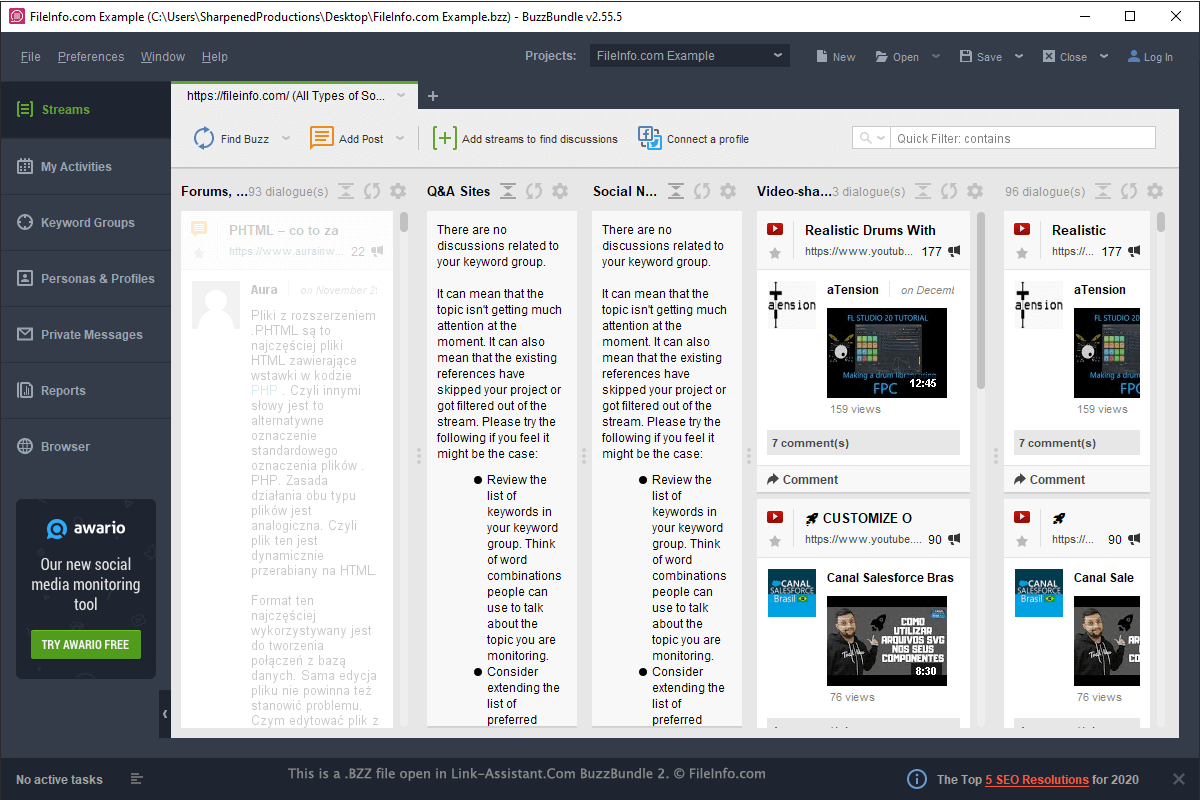Open the Preferences menu
The image size is (1200, 800).
coord(91,57)
